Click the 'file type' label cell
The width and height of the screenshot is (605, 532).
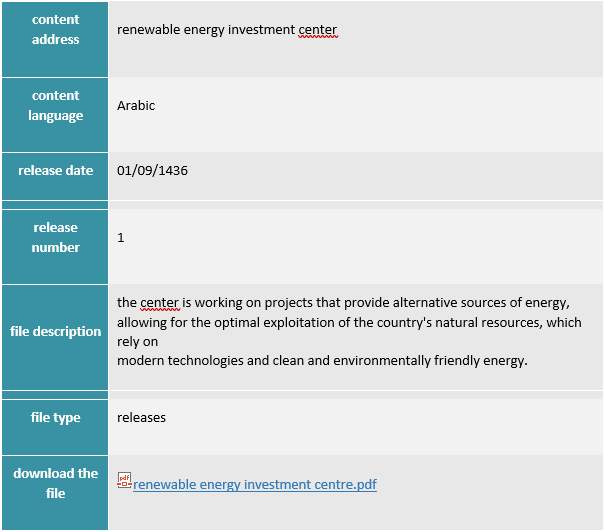55,418
